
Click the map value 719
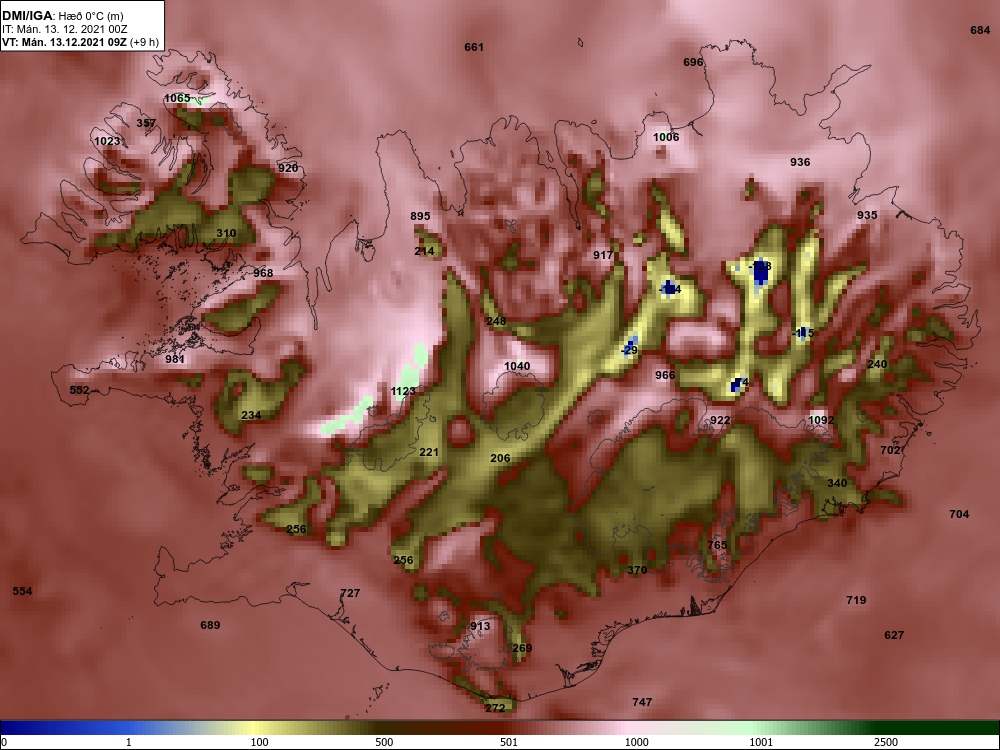[x=856, y=600]
